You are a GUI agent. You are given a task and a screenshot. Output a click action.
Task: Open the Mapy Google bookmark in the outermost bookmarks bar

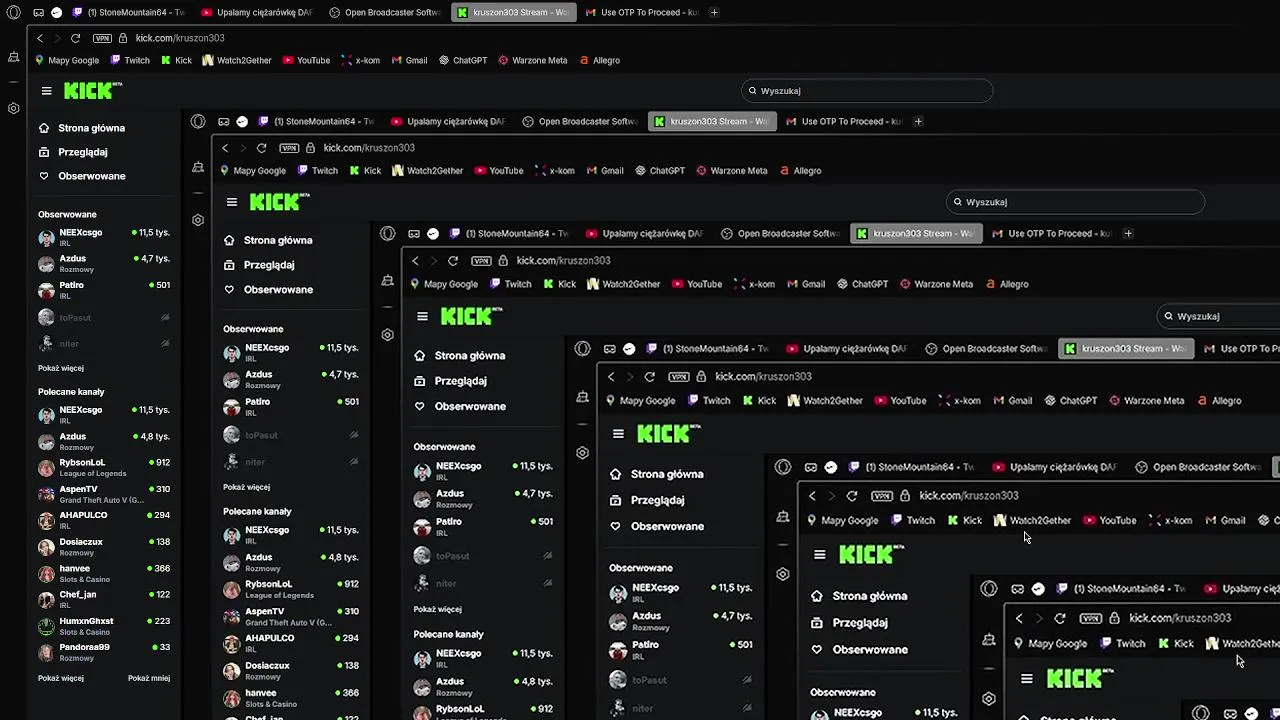[67, 60]
